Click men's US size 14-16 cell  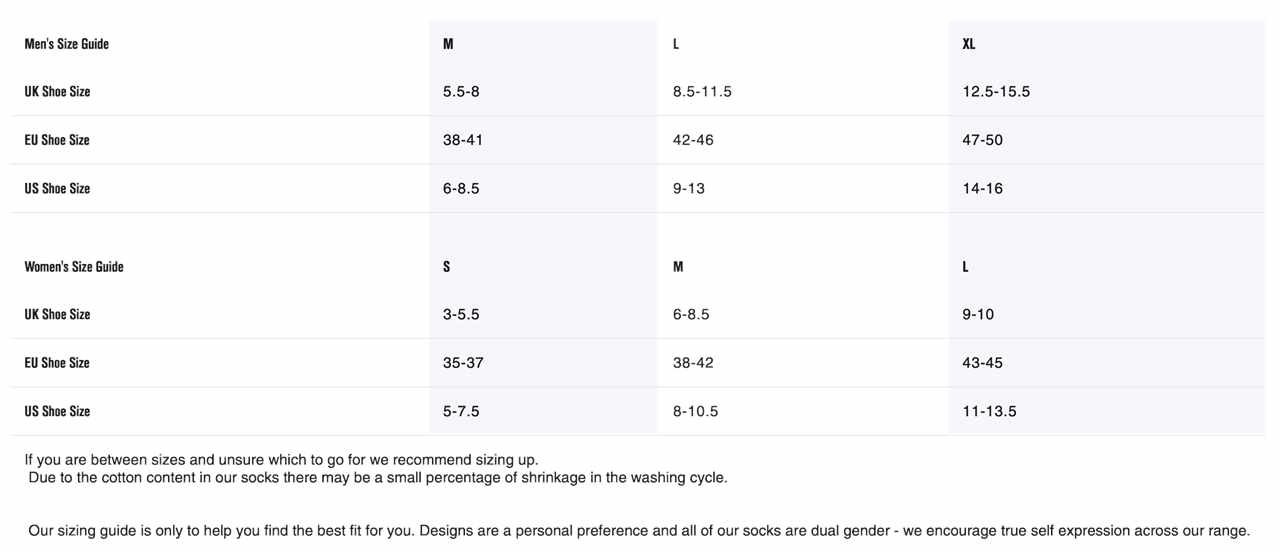(982, 189)
